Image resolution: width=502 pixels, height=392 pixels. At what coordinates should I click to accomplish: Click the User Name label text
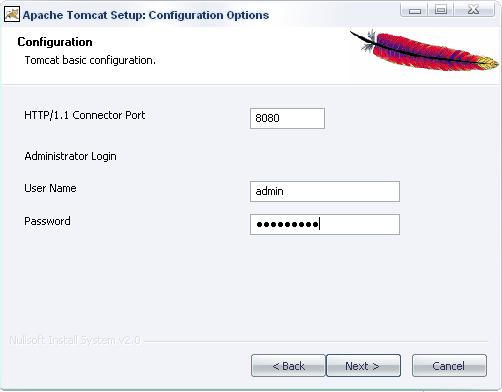coord(50,188)
